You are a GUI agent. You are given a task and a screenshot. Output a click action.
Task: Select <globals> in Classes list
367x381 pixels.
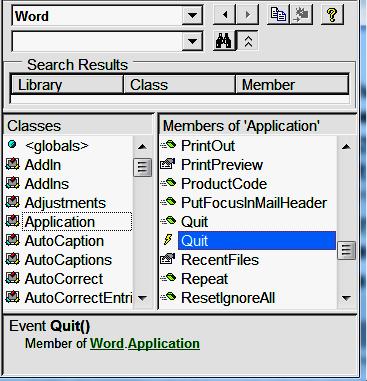pos(57,146)
